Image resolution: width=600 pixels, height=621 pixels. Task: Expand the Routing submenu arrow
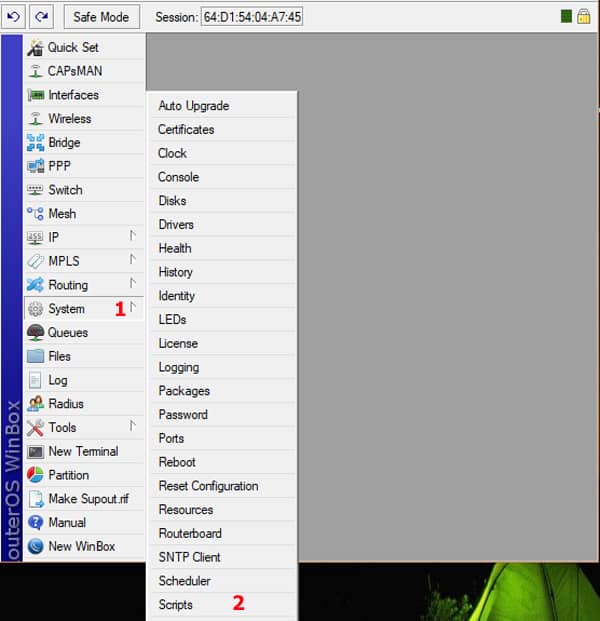[x=133, y=283]
